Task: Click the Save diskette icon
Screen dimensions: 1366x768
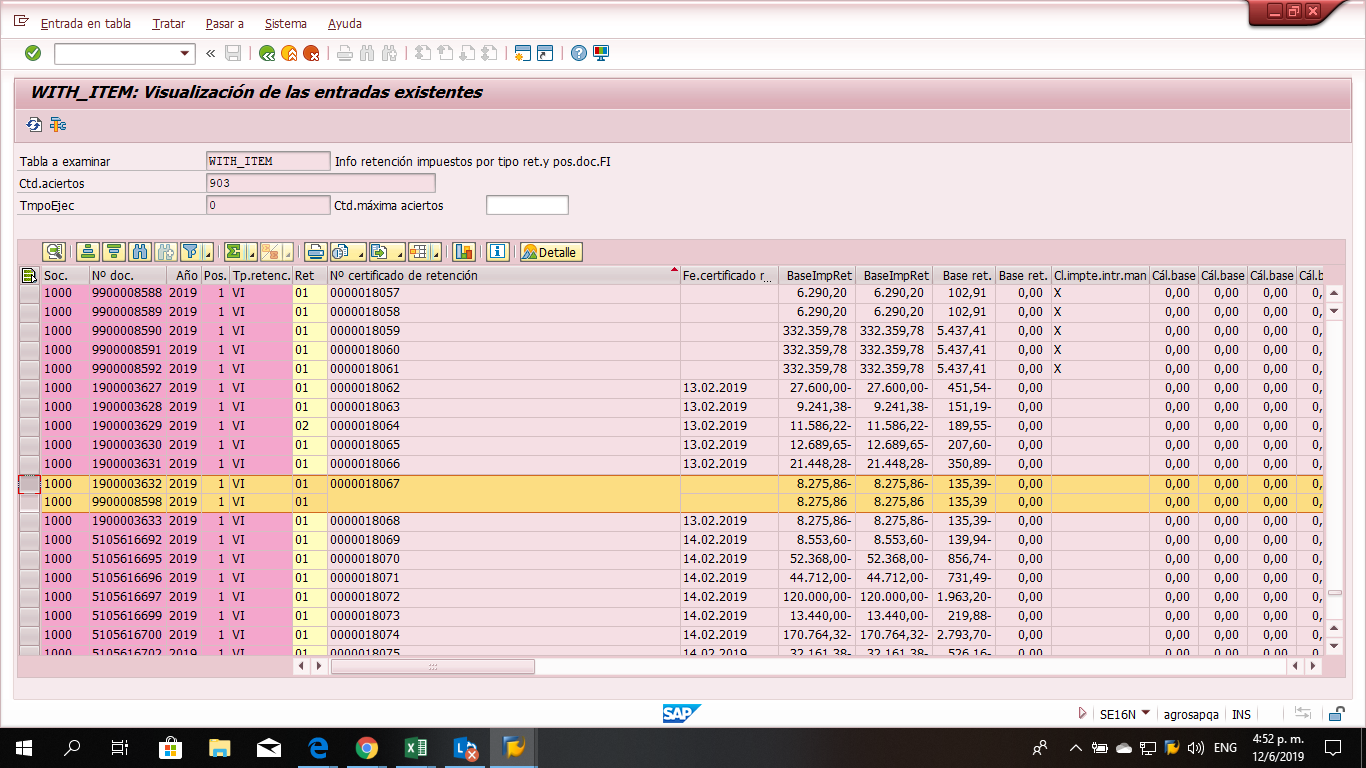Action: (x=233, y=53)
